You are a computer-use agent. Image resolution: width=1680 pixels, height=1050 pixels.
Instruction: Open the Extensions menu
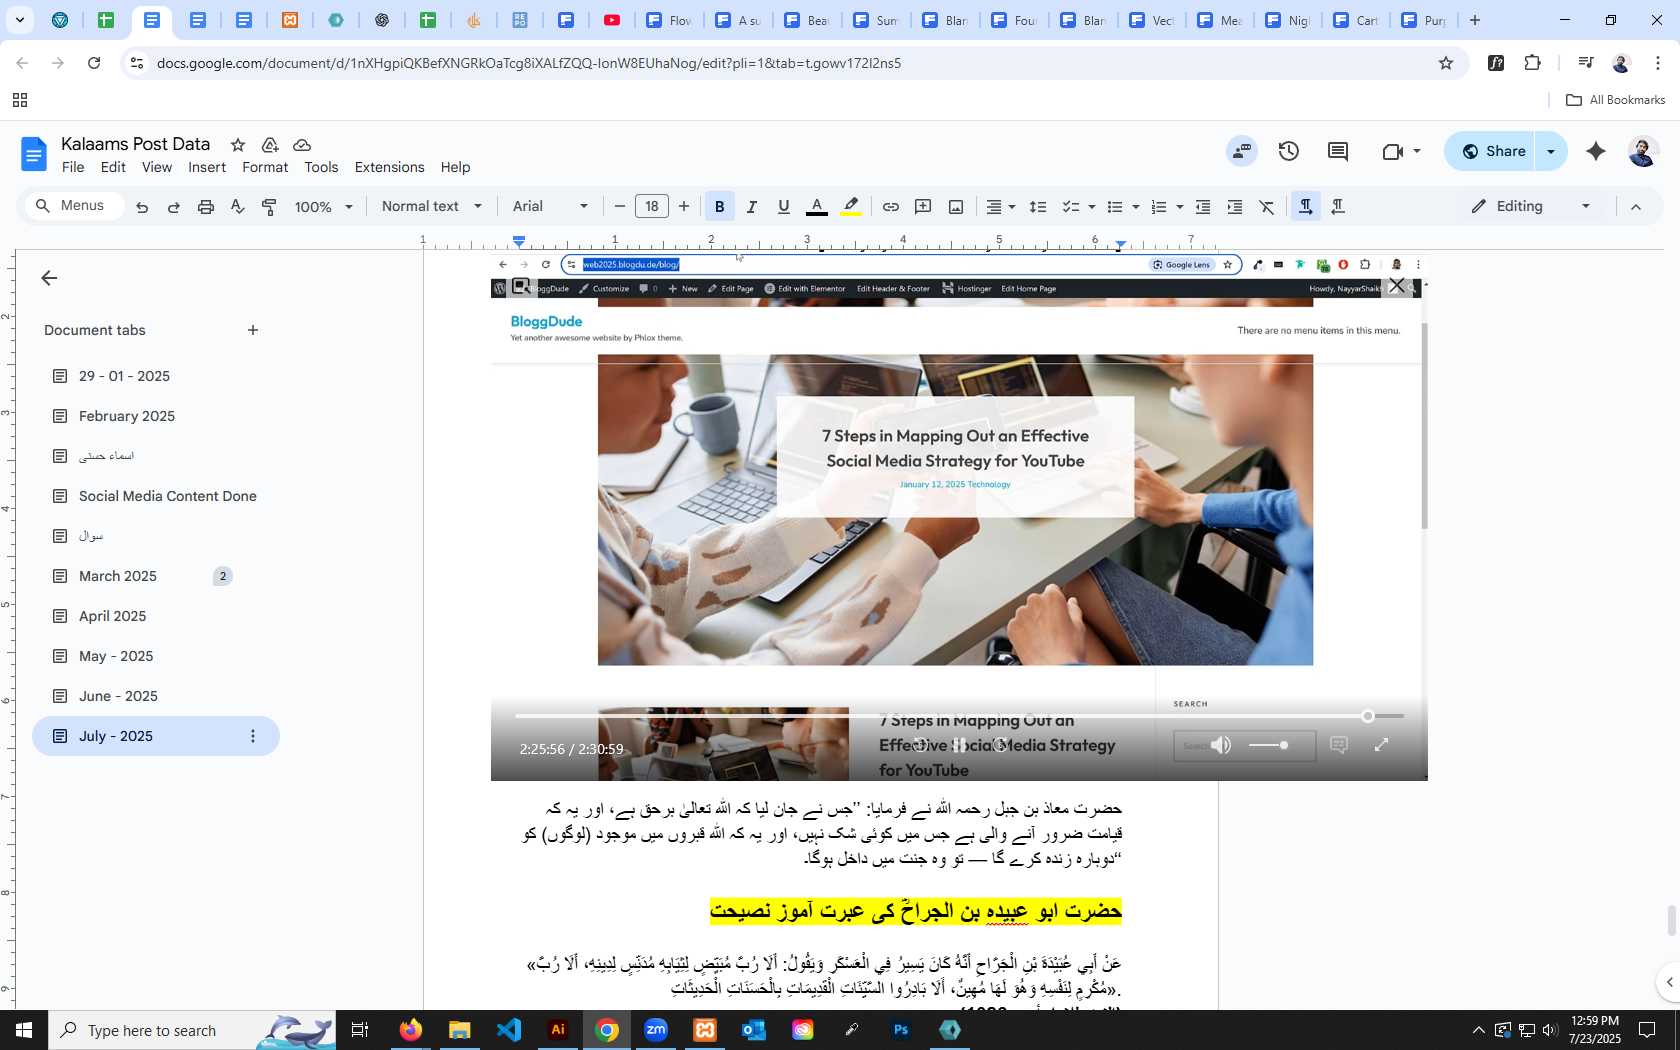click(389, 168)
